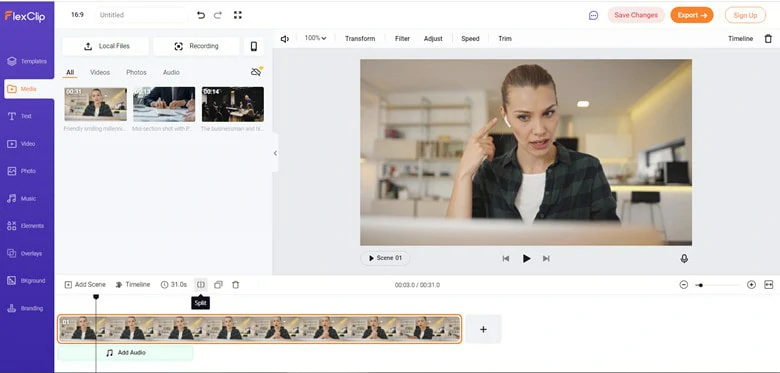Collapse the media panel with side arrow

[x=275, y=153]
